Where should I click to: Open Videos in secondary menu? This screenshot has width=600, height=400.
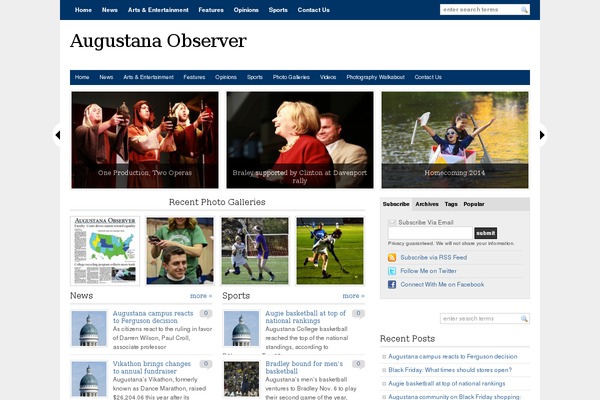tap(328, 77)
